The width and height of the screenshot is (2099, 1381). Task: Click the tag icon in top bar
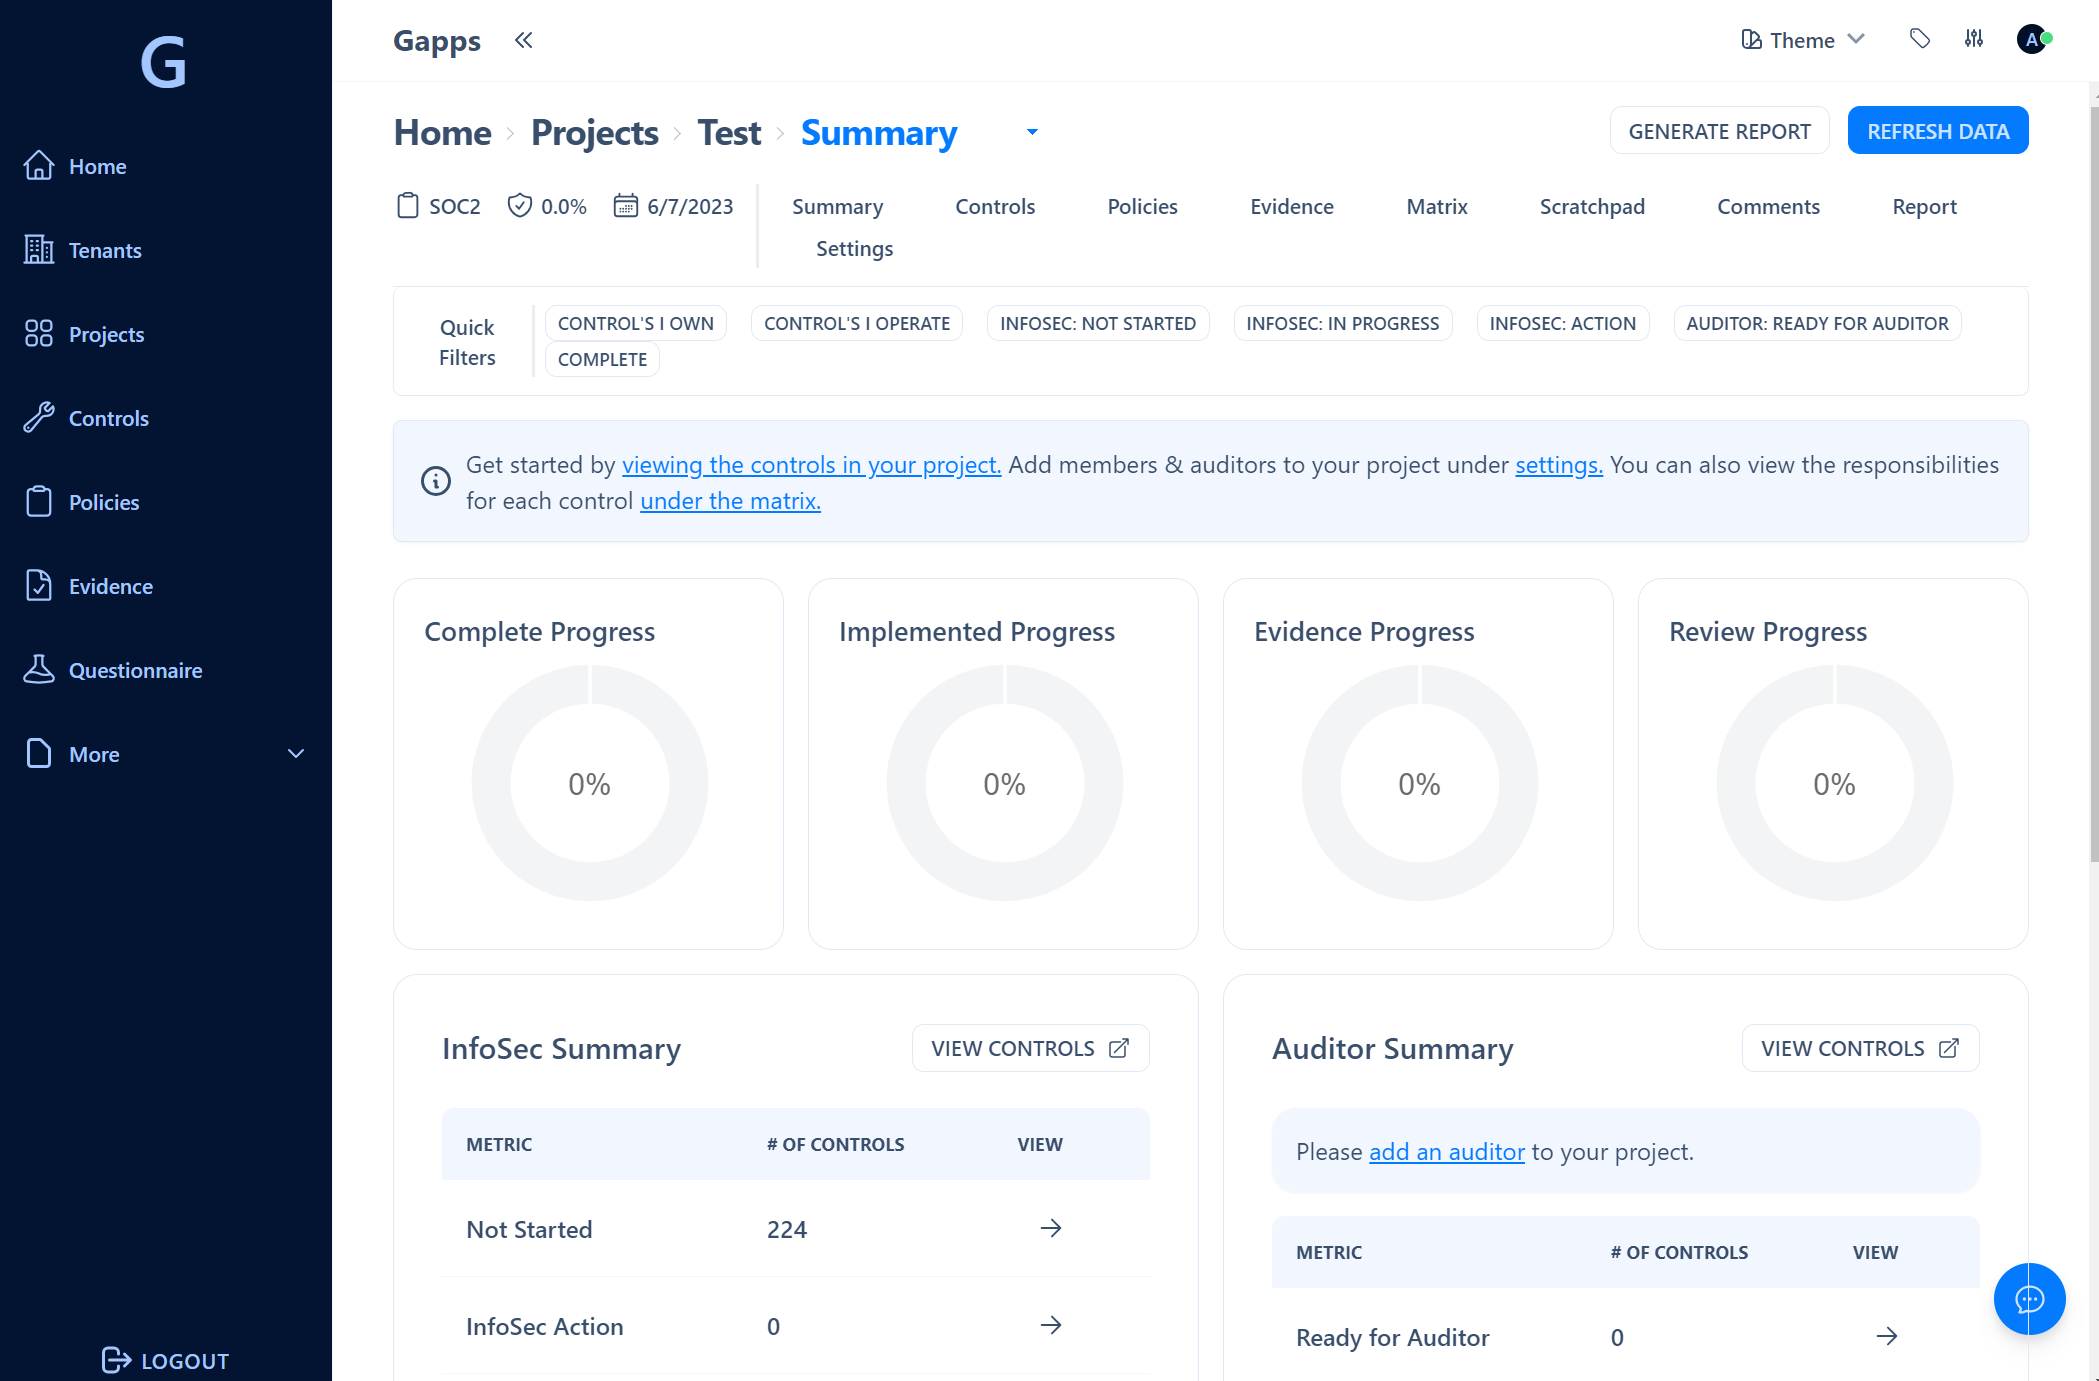pos(1919,39)
